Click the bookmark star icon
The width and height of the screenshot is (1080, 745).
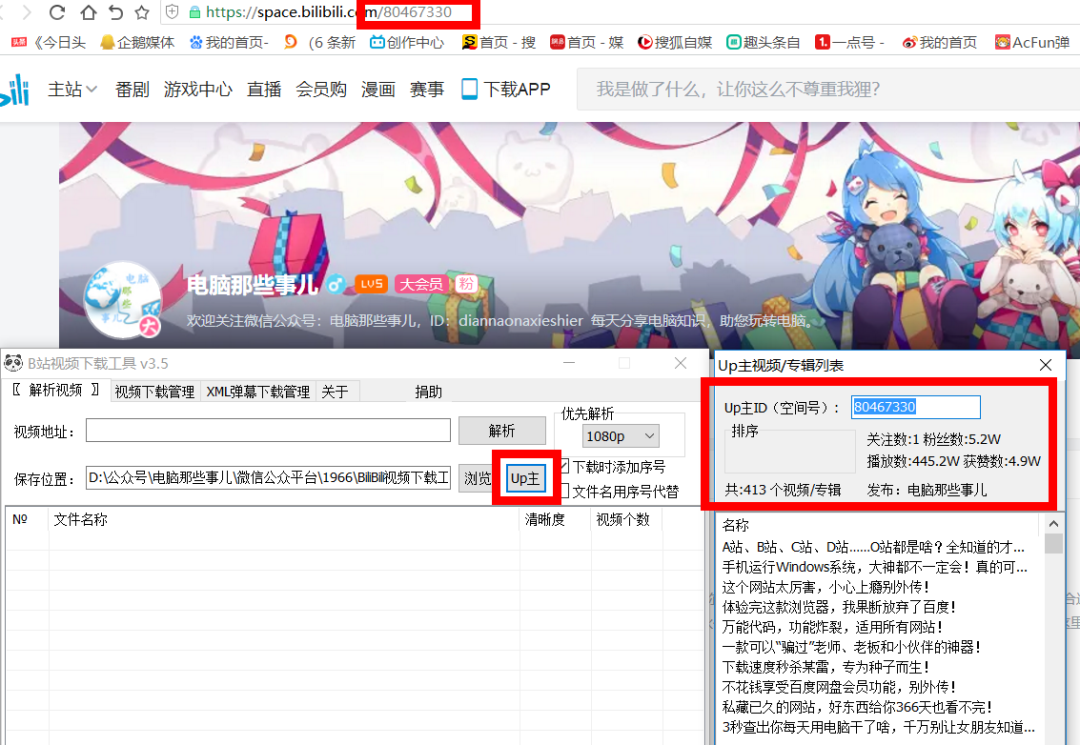(x=142, y=13)
